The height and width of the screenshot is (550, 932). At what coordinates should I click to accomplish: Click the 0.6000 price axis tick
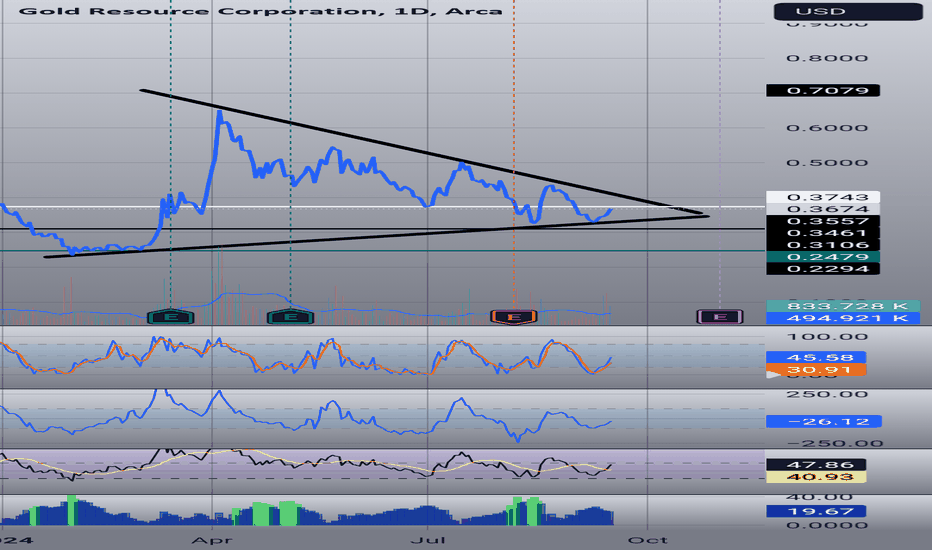click(x=827, y=128)
